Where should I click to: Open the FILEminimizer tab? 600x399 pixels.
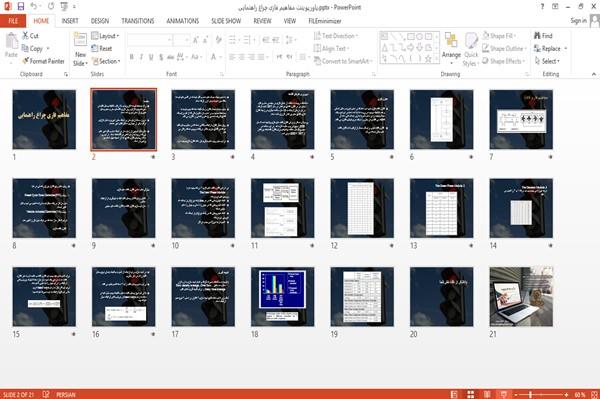325,21
